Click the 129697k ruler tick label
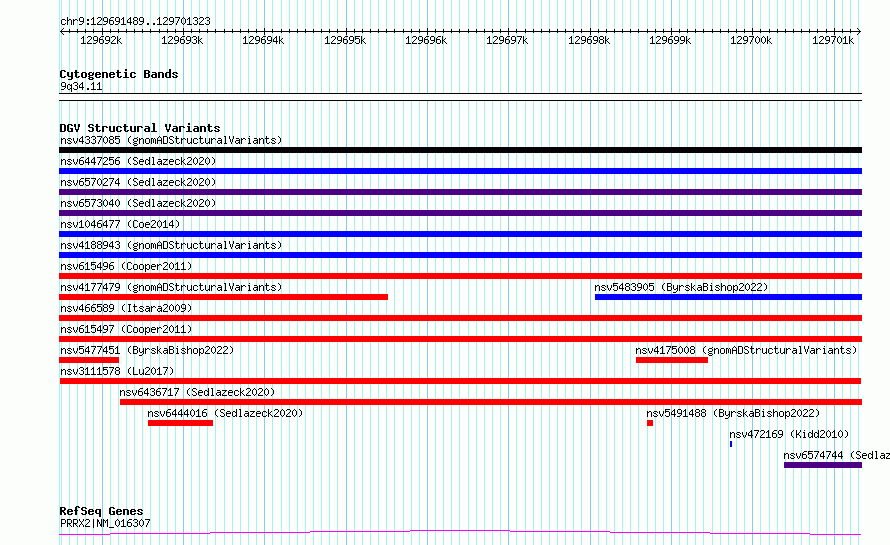890x545 pixels. 507,40
